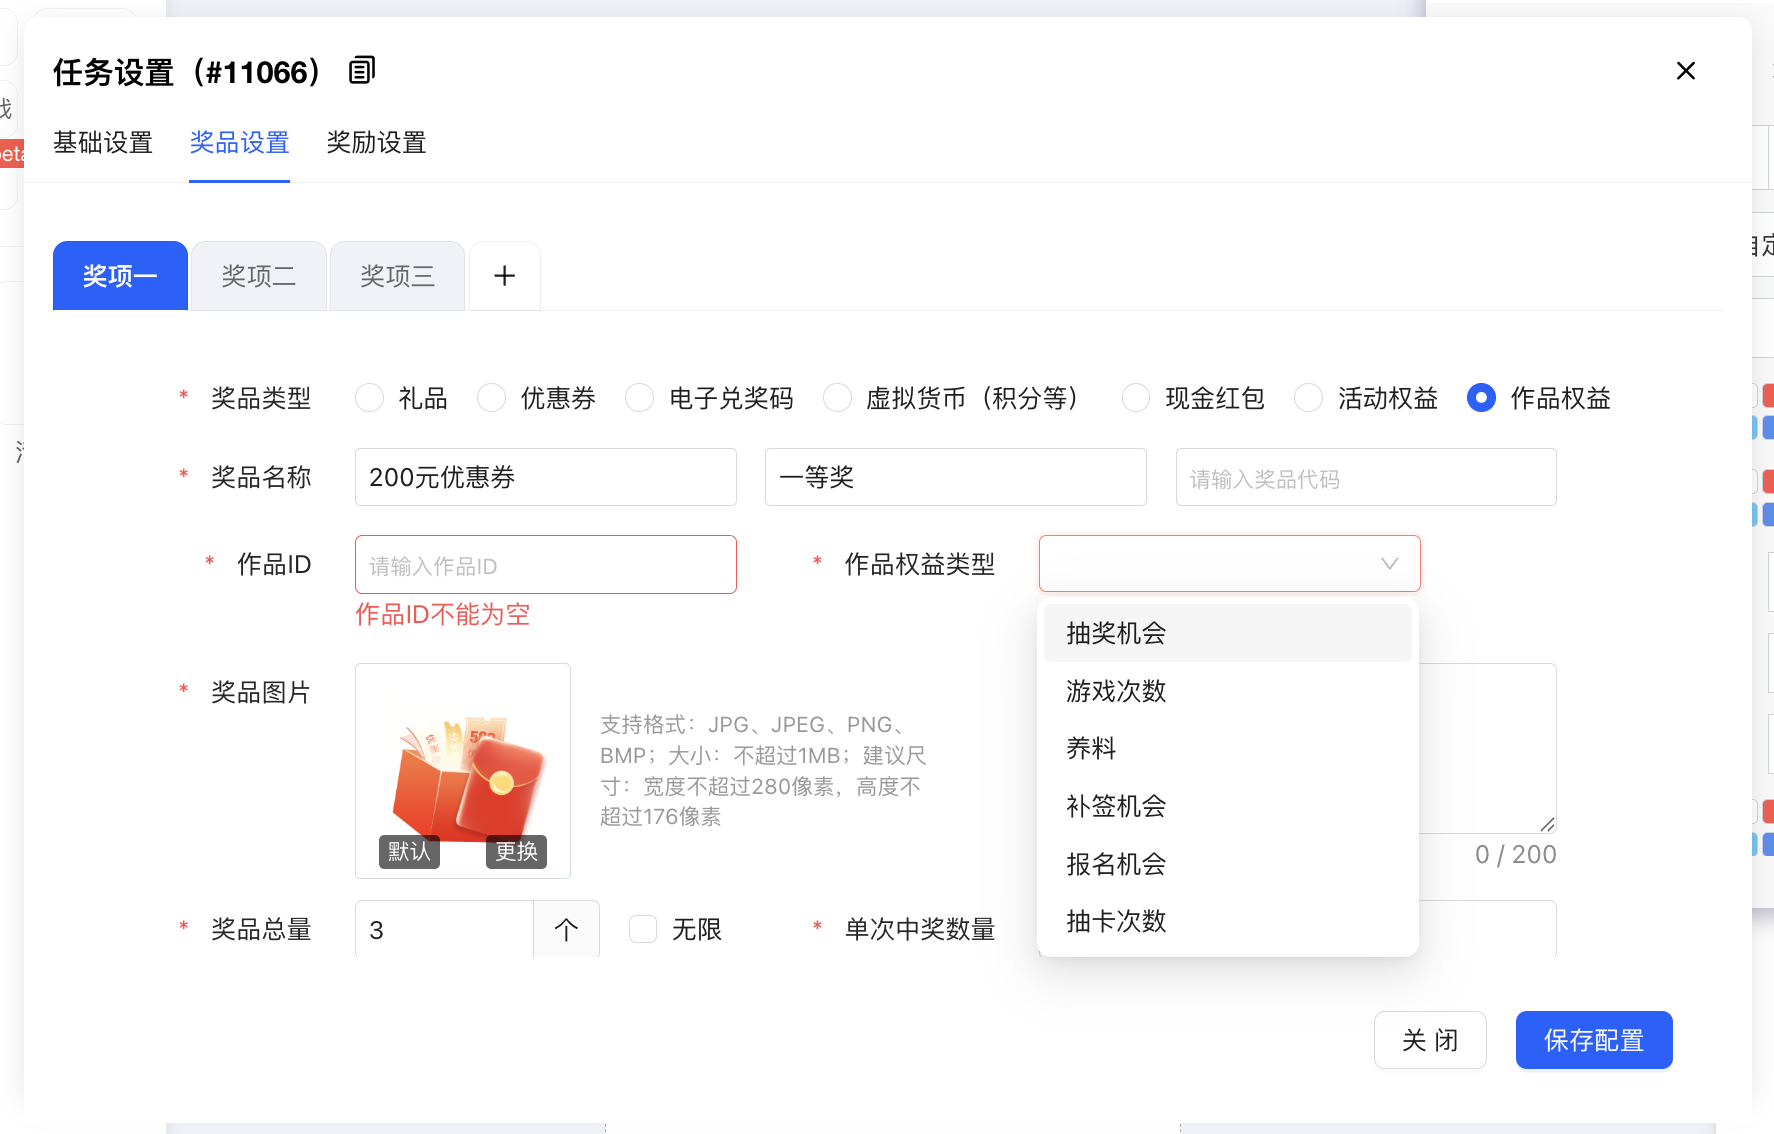Pick 抽奖机会 from the dropdown list

[1116, 633]
